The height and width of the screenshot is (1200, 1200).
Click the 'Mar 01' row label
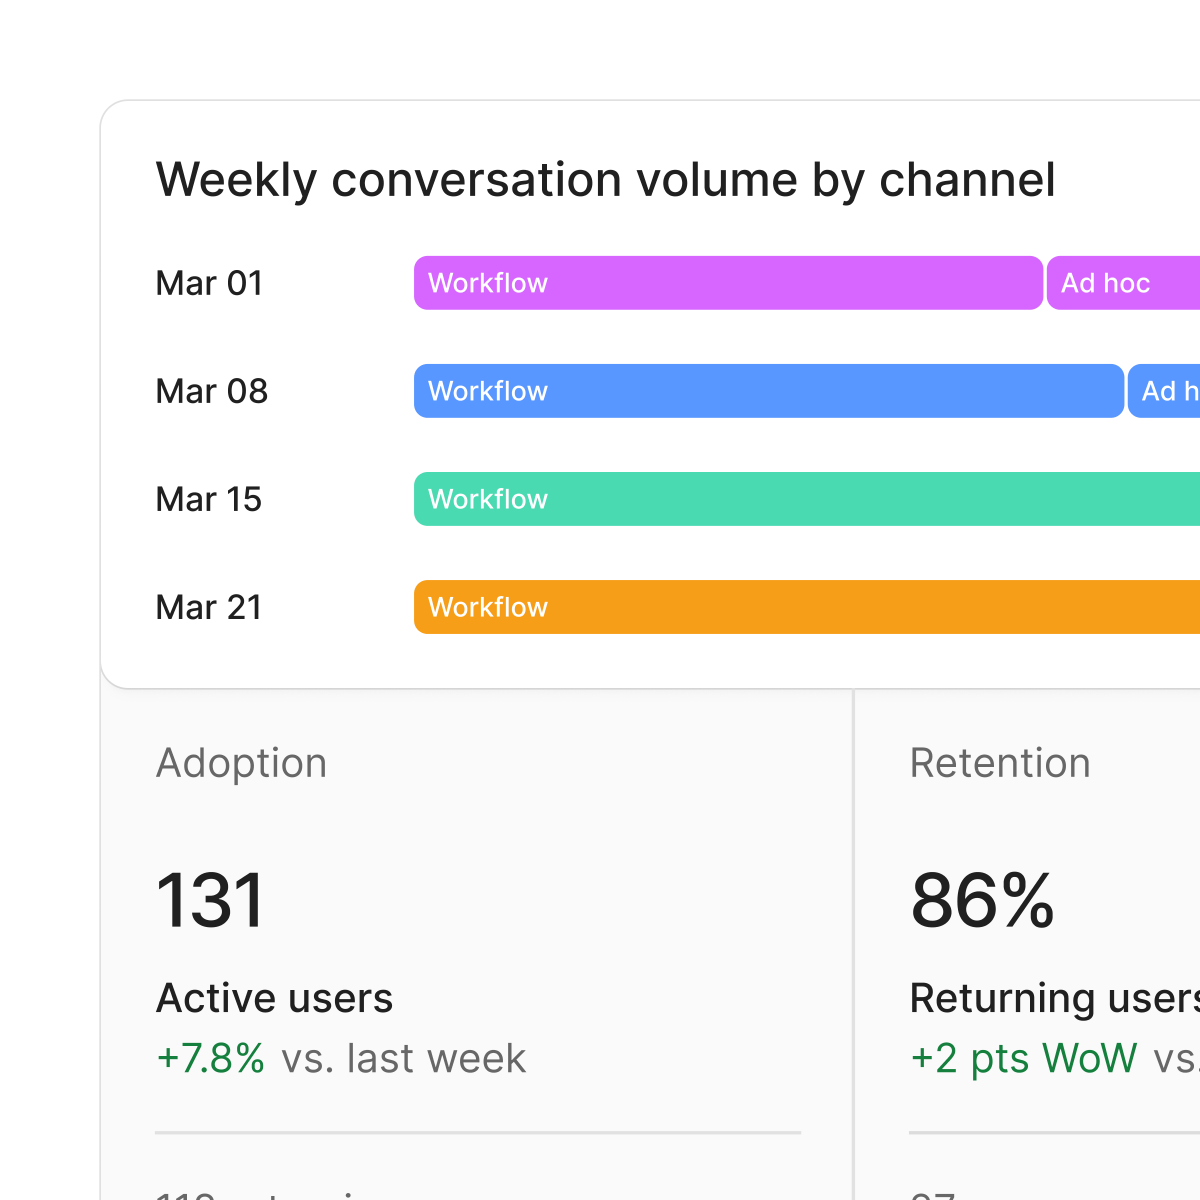[209, 283]
